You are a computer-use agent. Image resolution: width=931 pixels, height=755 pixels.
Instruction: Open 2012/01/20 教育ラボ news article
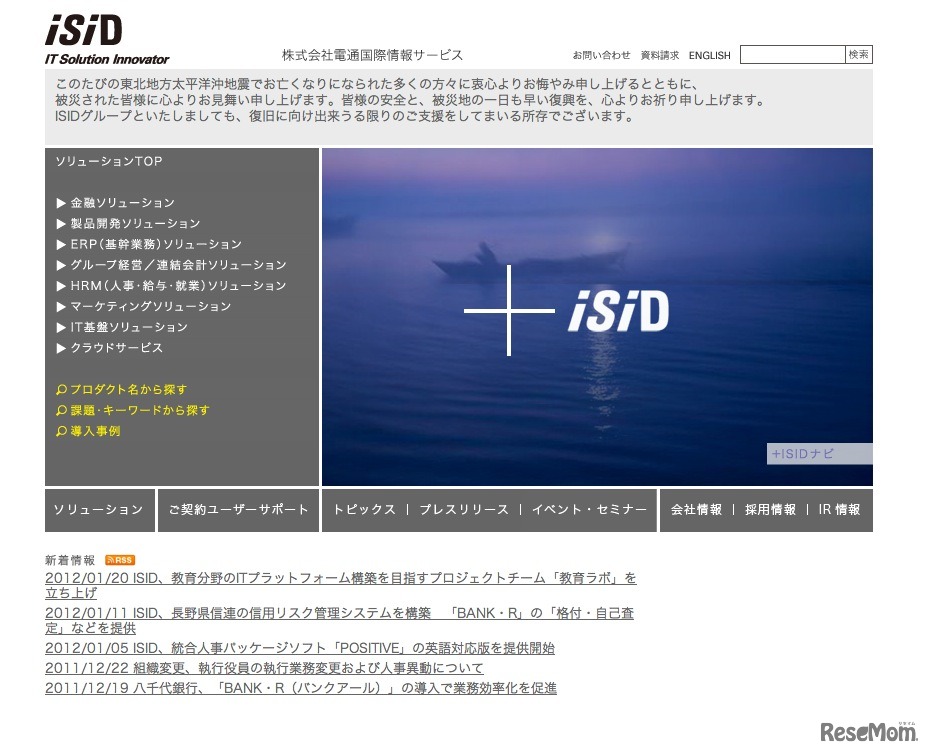341,585
